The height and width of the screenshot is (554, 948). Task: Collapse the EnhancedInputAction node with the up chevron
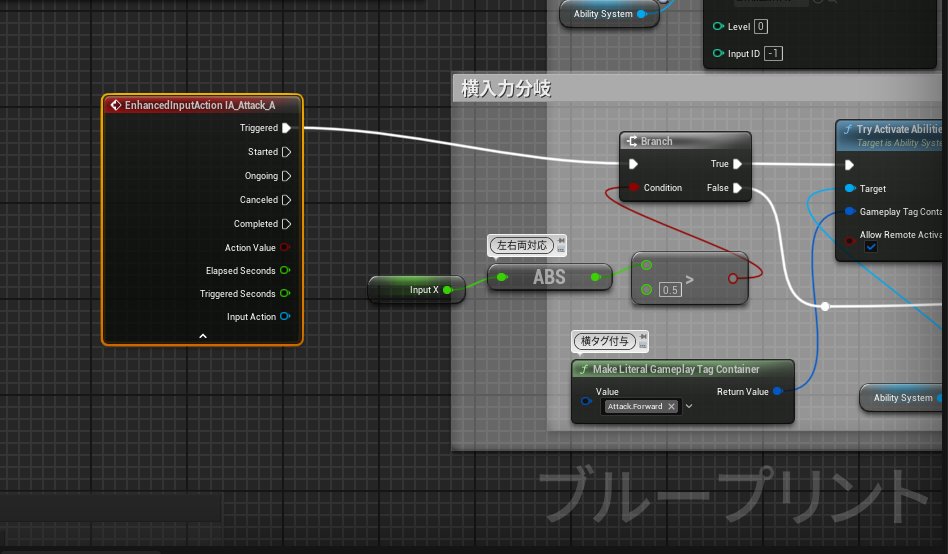pyautogui.click(x=203, y=336)
